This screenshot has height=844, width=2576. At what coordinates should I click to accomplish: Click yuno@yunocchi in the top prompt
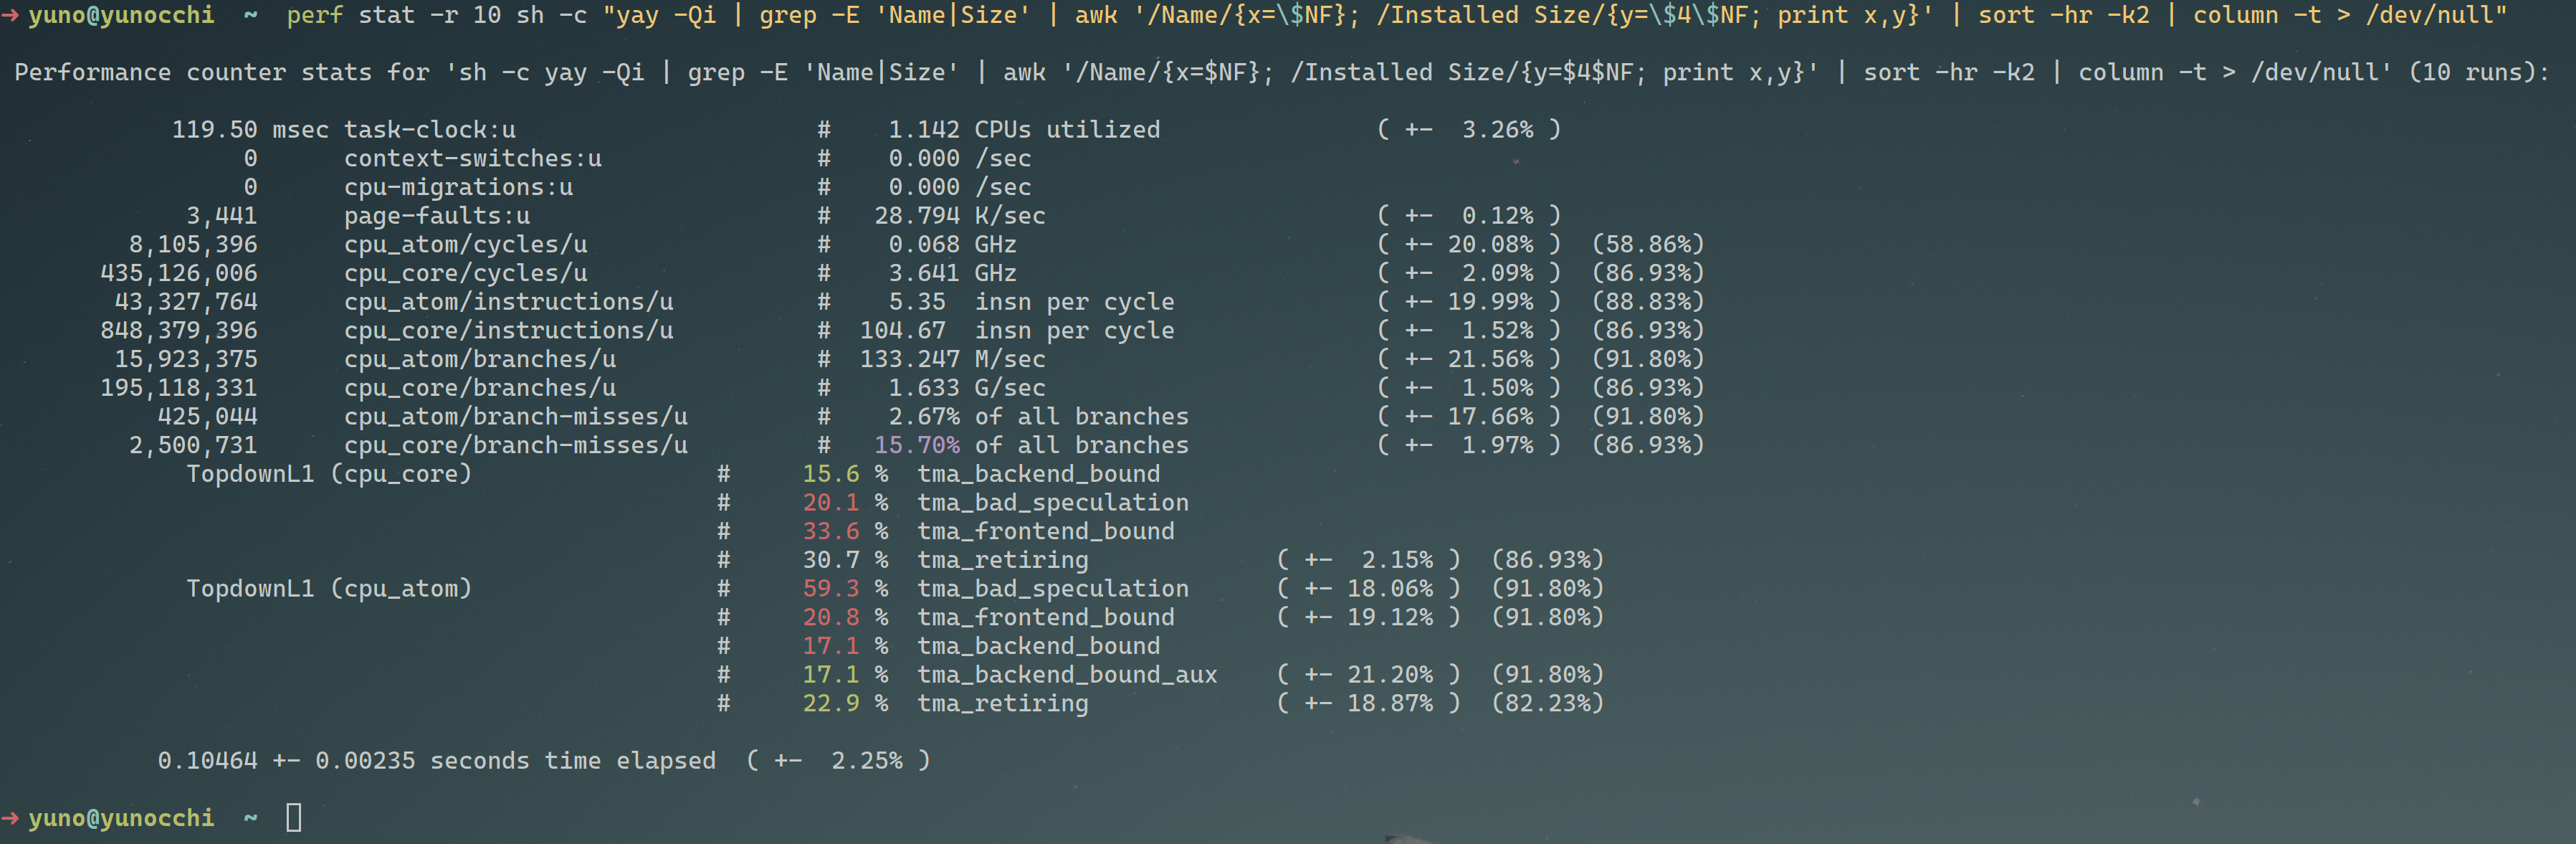(x=121, y=16)
